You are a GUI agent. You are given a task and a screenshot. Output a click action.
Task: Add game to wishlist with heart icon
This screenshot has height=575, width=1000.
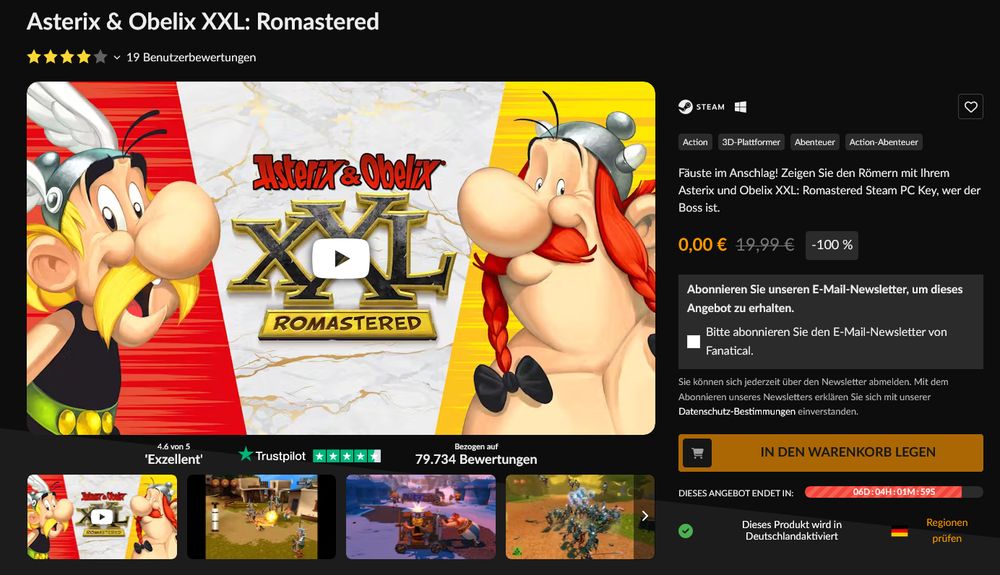click(970, 106)
